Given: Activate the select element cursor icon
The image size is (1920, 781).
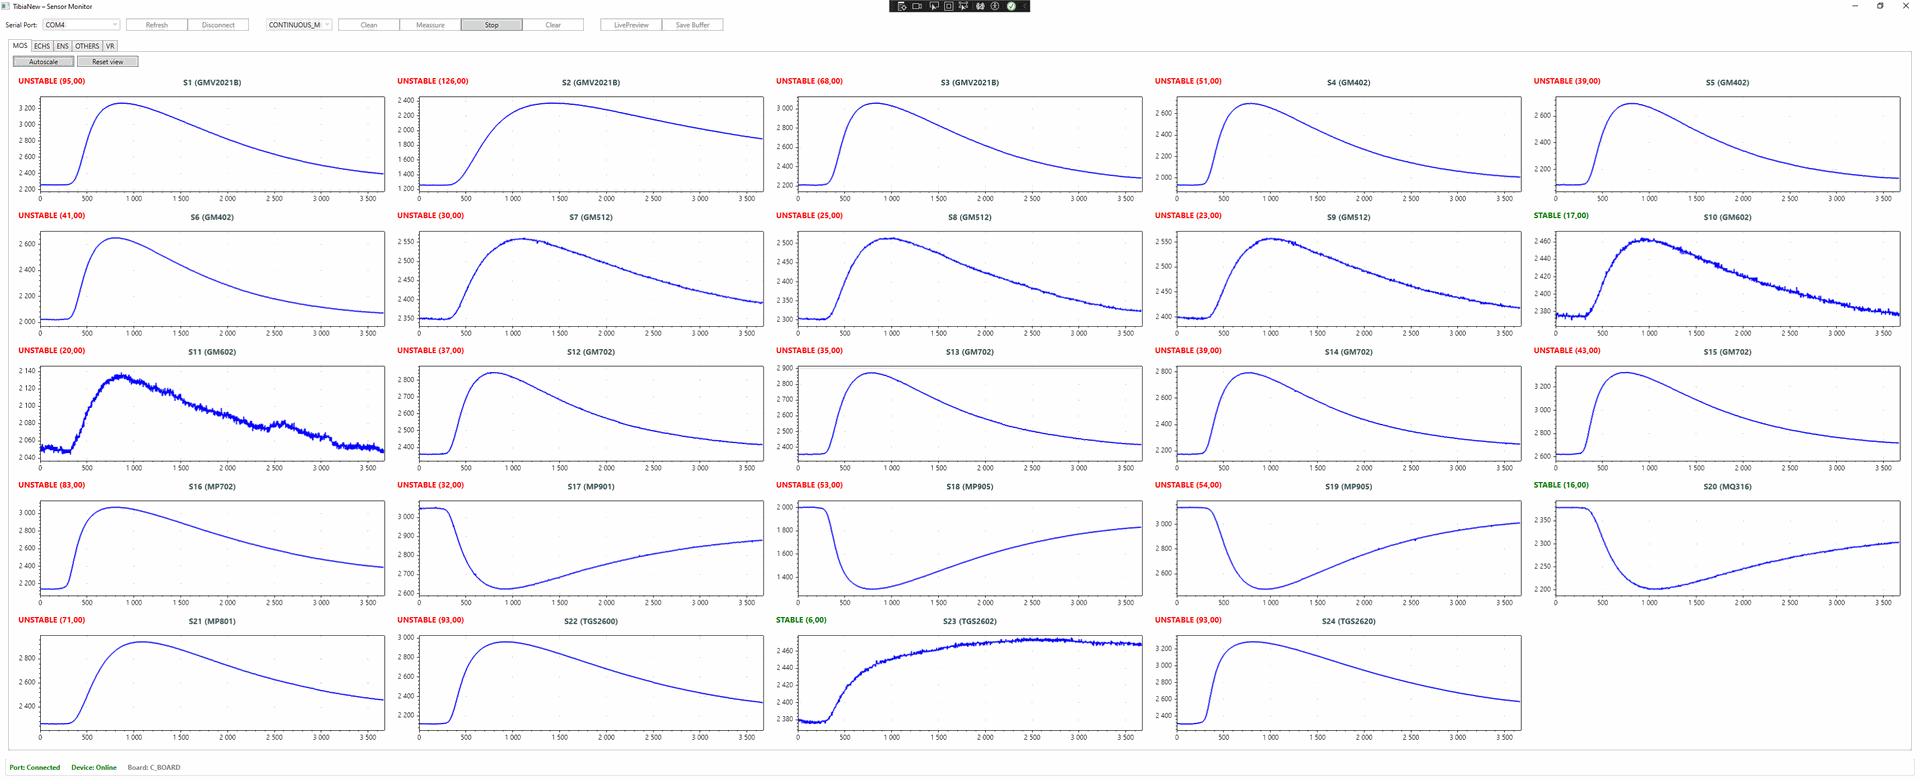Looking at the screenshot, I should (934, 6).
